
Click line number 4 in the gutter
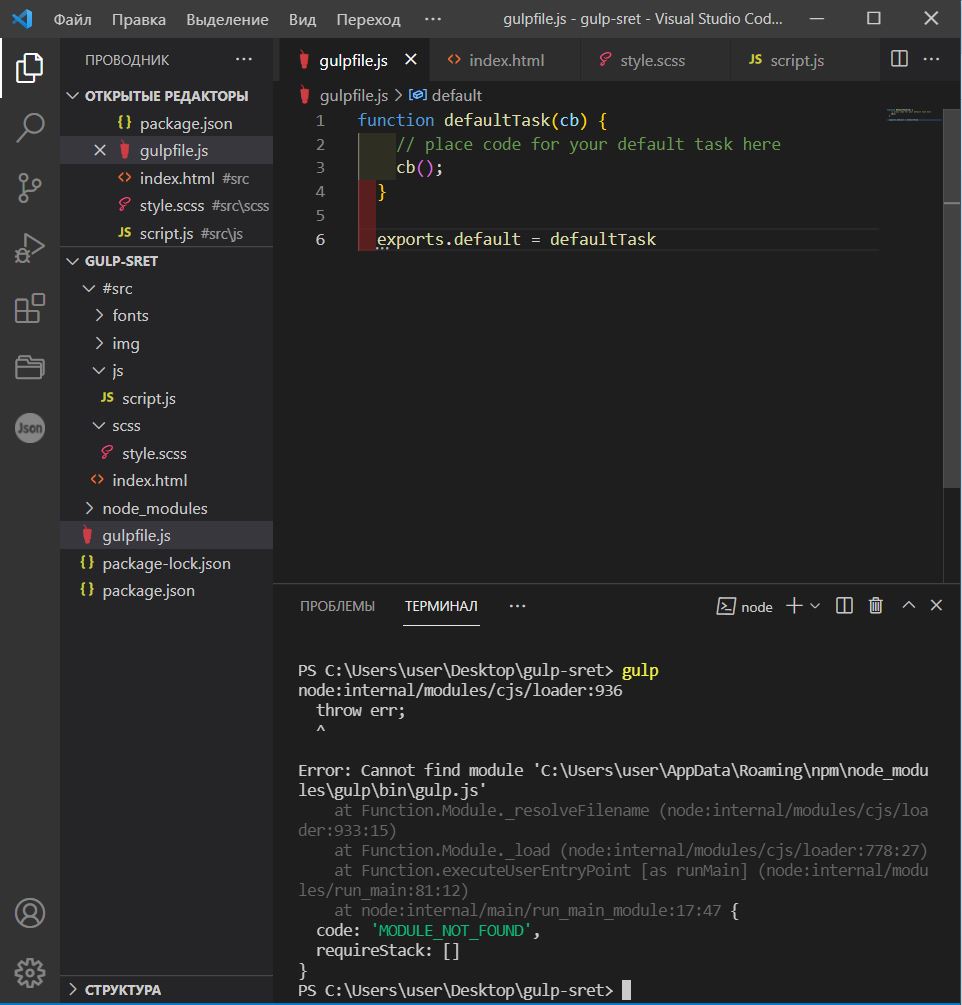(320, 192)
